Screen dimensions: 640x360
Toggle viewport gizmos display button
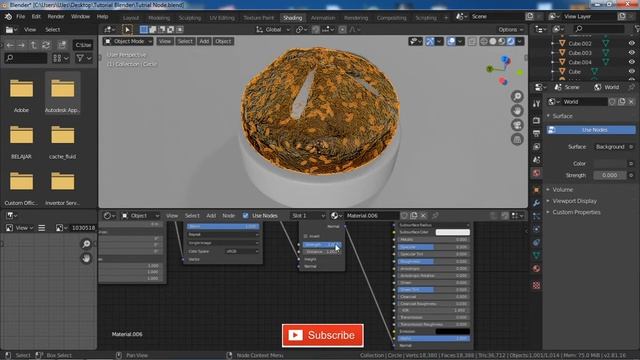[430, 41]
